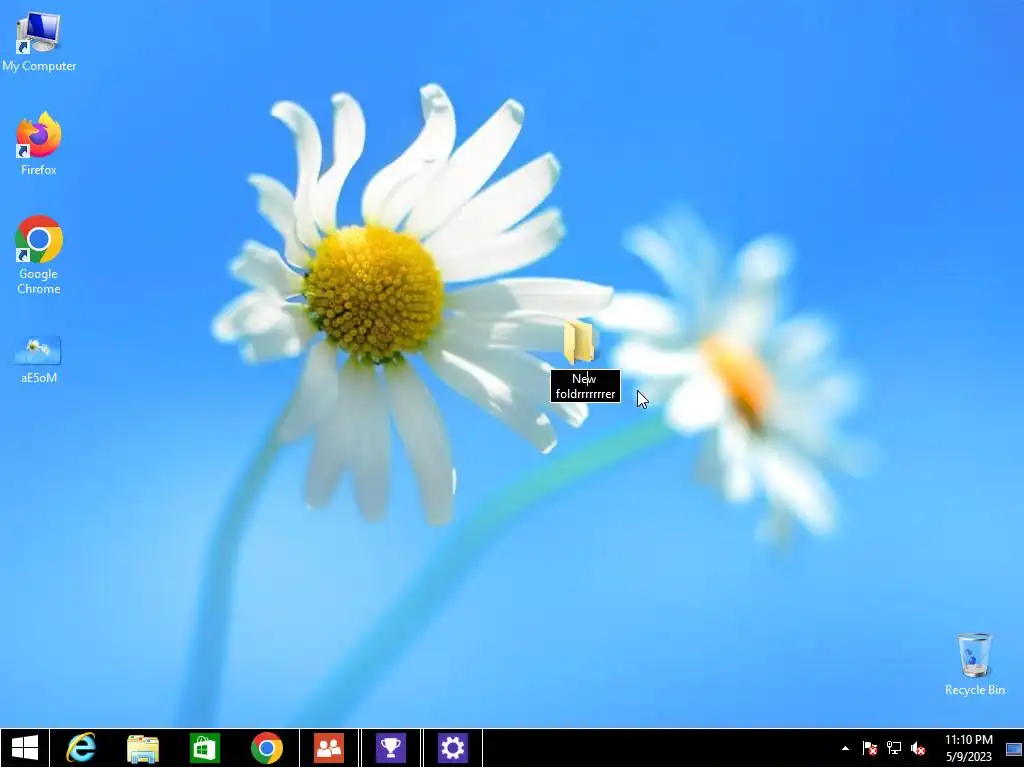
Task: Click the network status tray icon
Action: tap(893, 748)
